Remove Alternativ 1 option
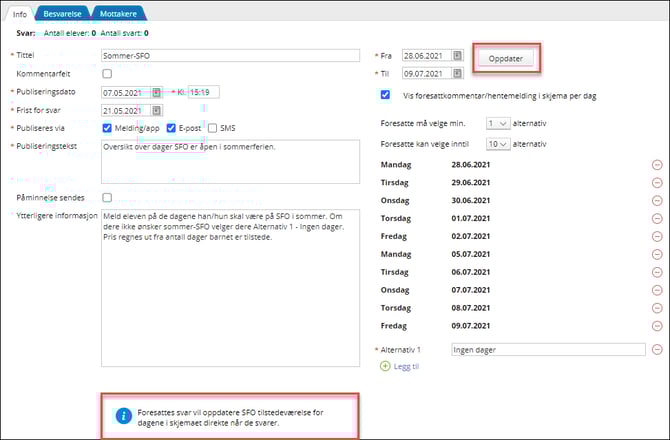The image size is (670, 440). (x=657, y=350)
